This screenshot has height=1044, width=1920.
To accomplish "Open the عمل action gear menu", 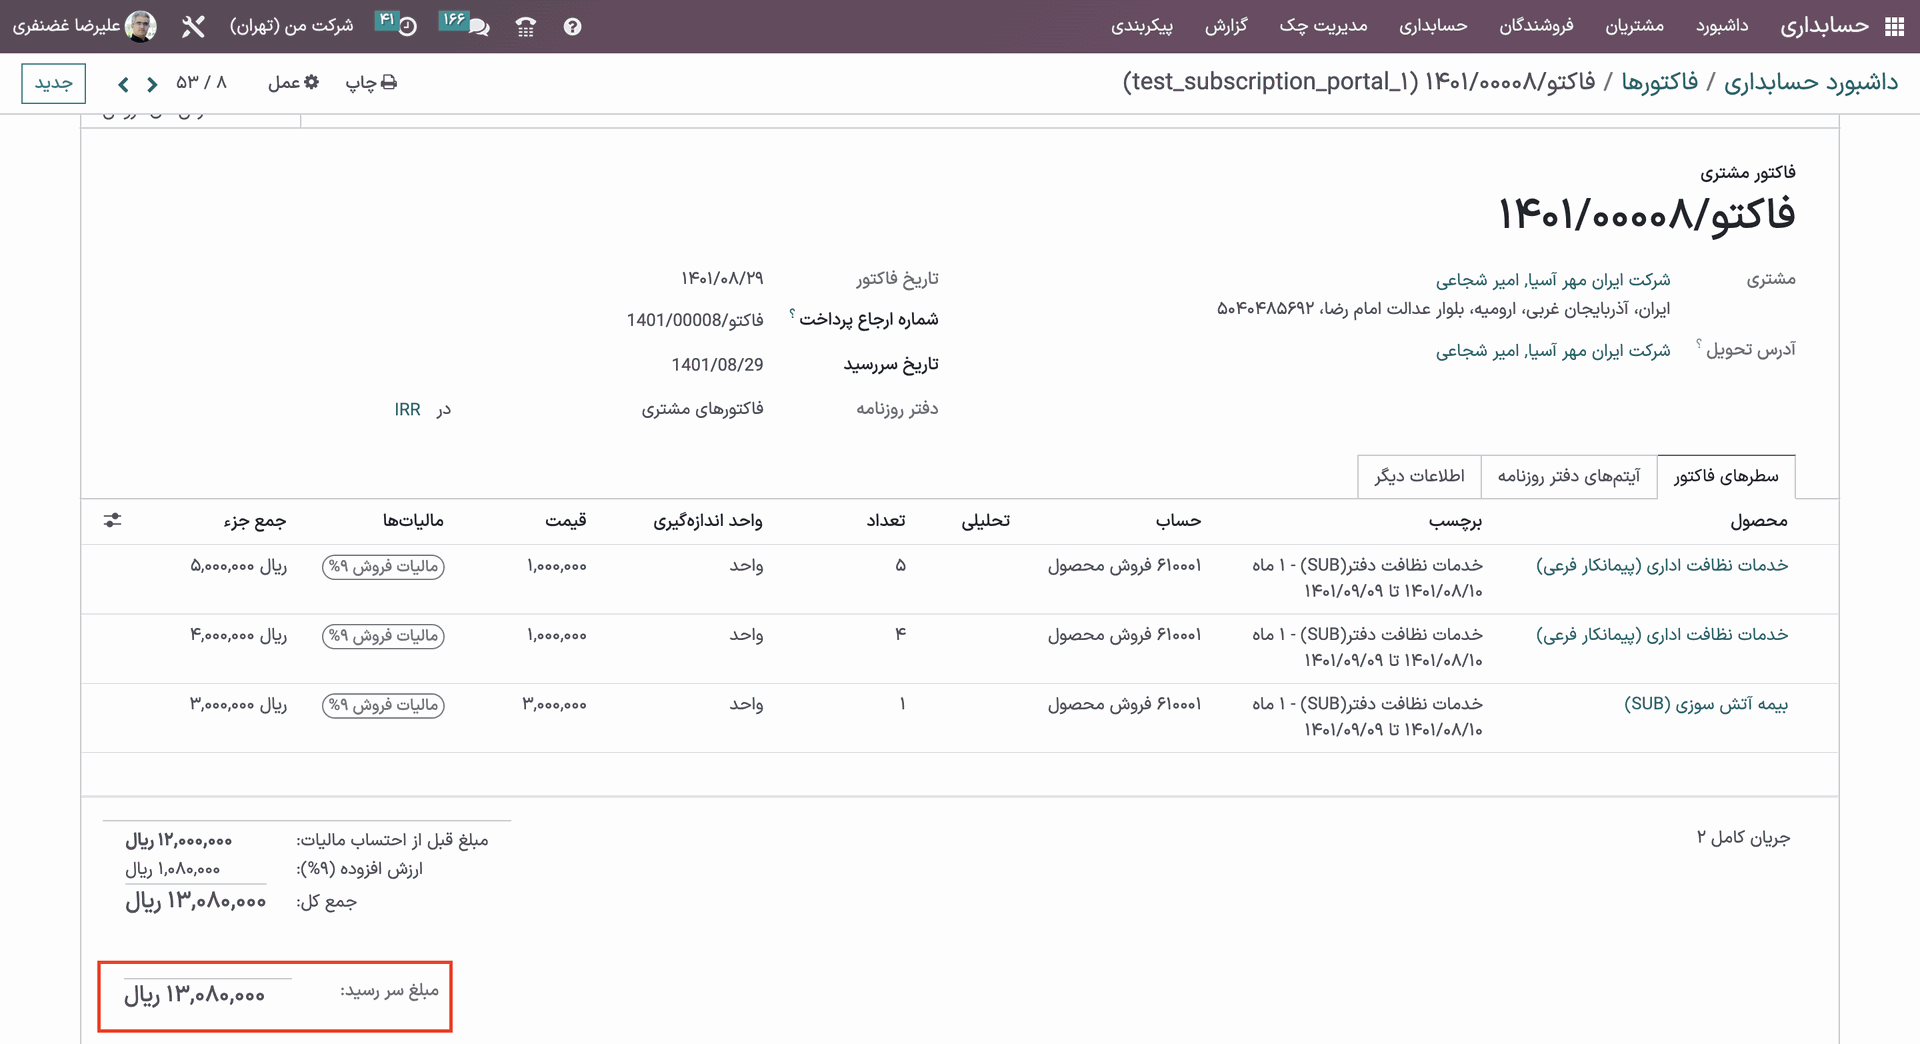I will (x=293, y=82).
